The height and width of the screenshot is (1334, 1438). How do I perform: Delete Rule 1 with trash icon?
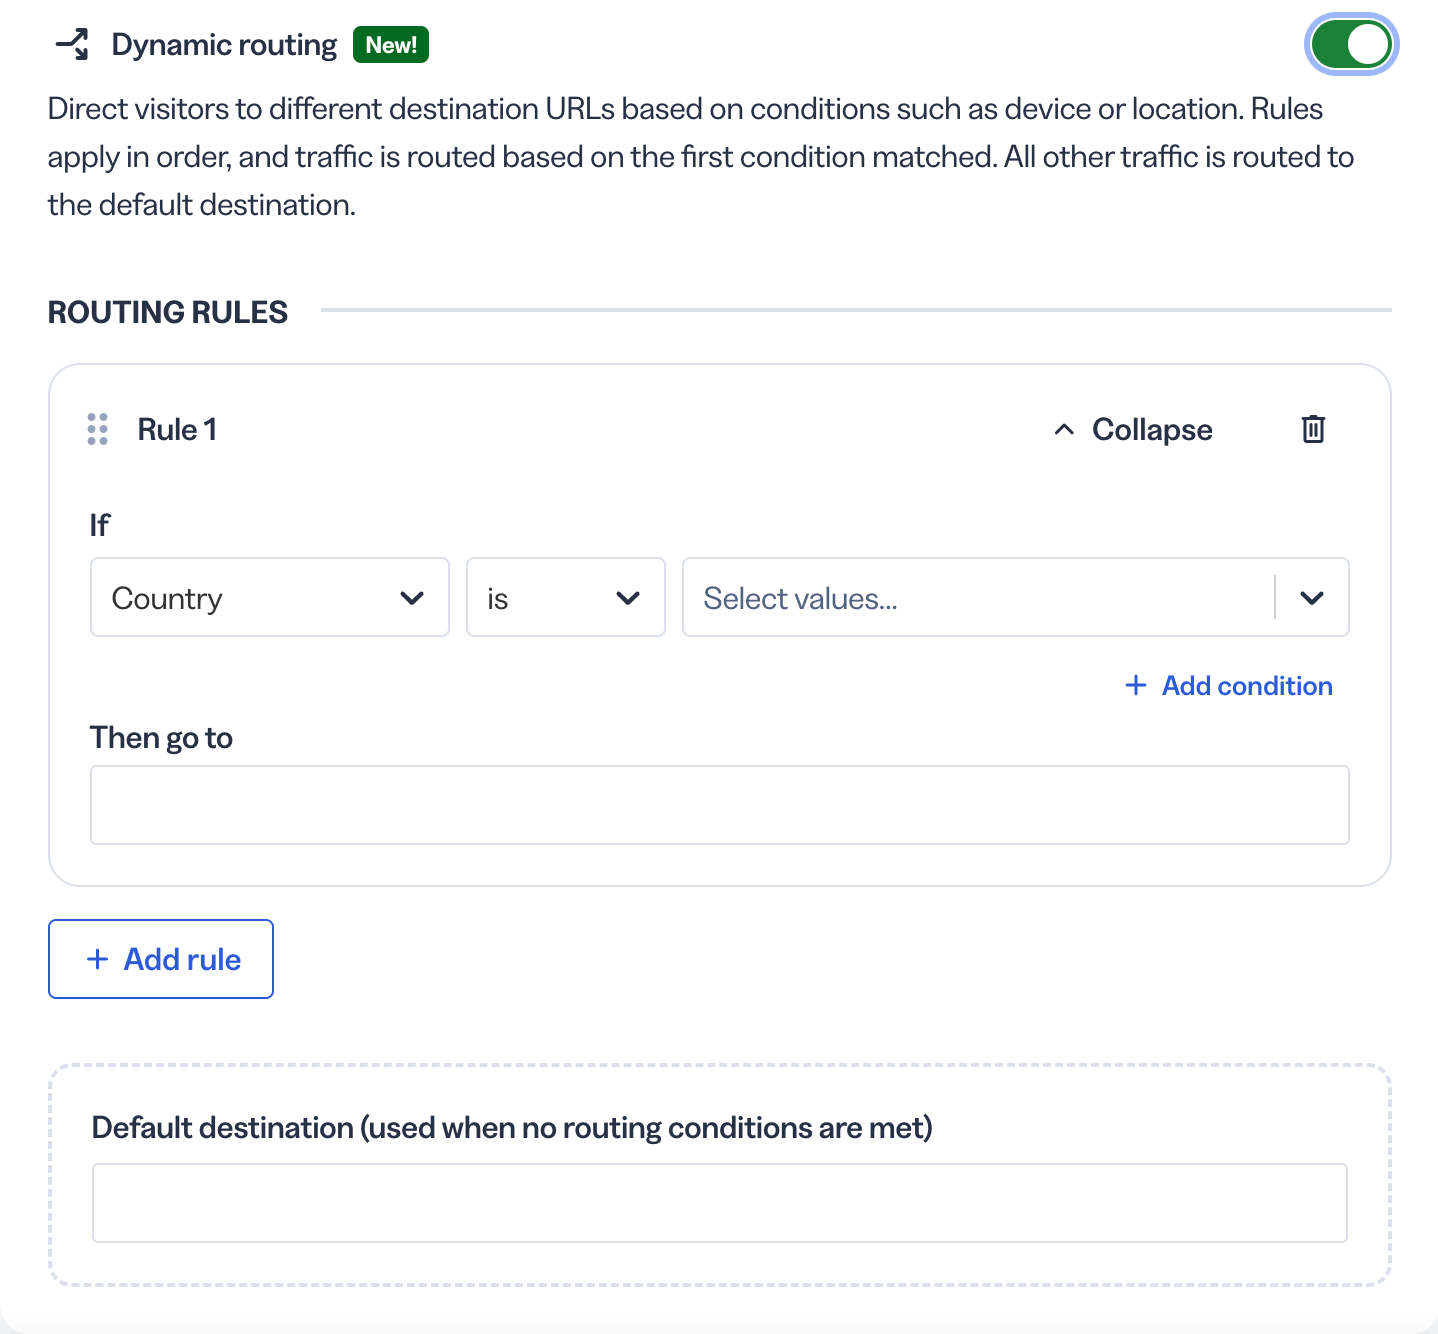1313,429
